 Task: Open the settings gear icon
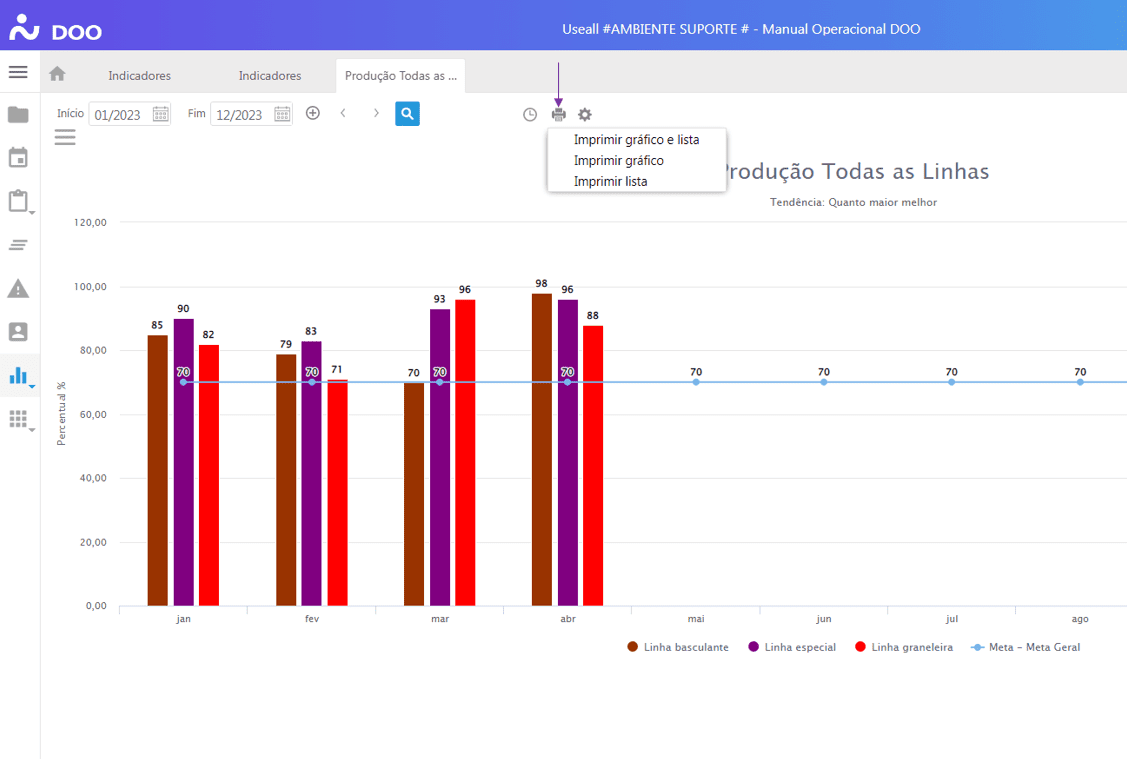tap(585, 115)
